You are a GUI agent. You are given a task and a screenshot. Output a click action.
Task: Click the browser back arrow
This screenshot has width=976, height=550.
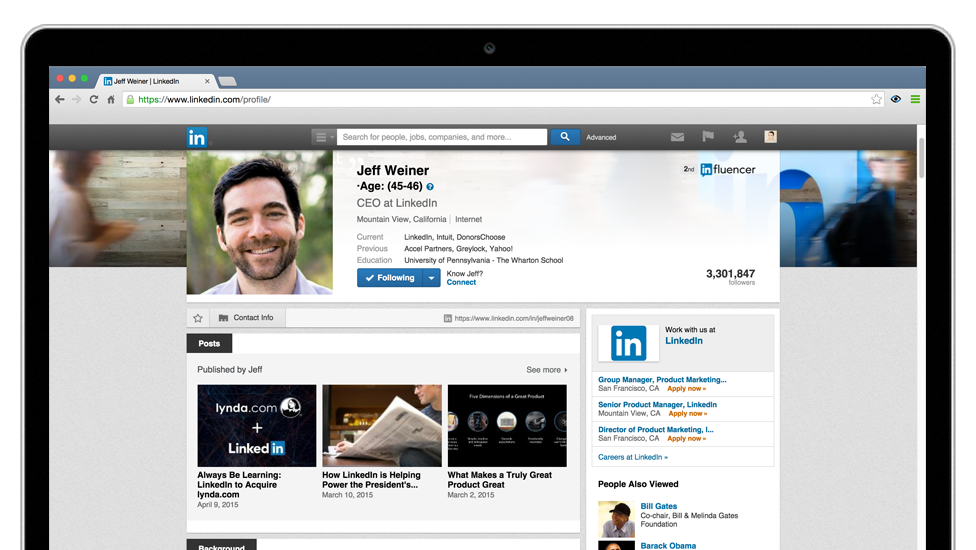(60, 100)
